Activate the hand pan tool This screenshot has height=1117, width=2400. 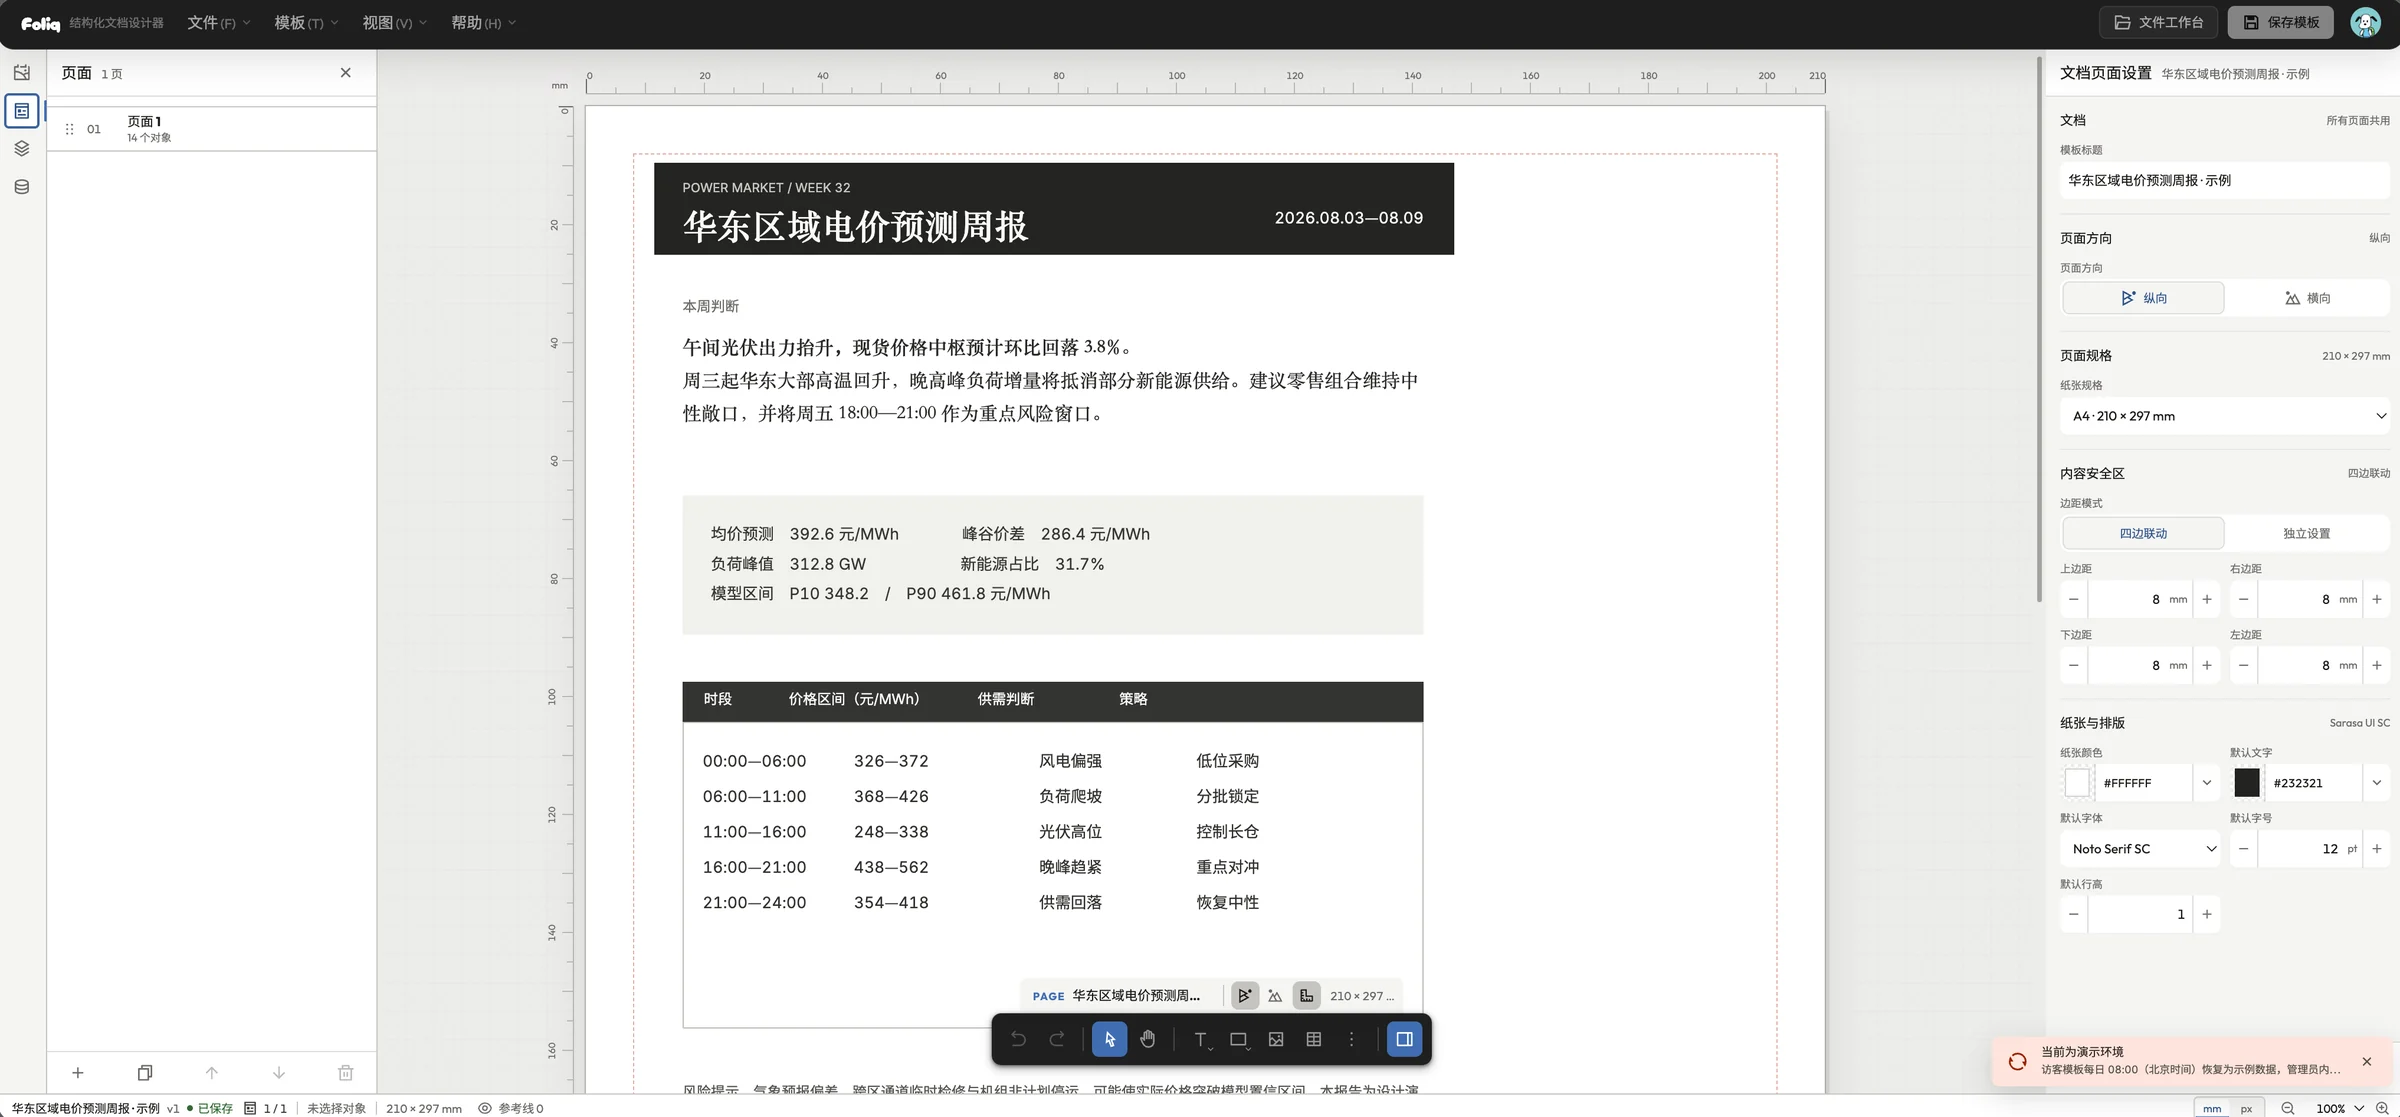coord(1147,1039)
